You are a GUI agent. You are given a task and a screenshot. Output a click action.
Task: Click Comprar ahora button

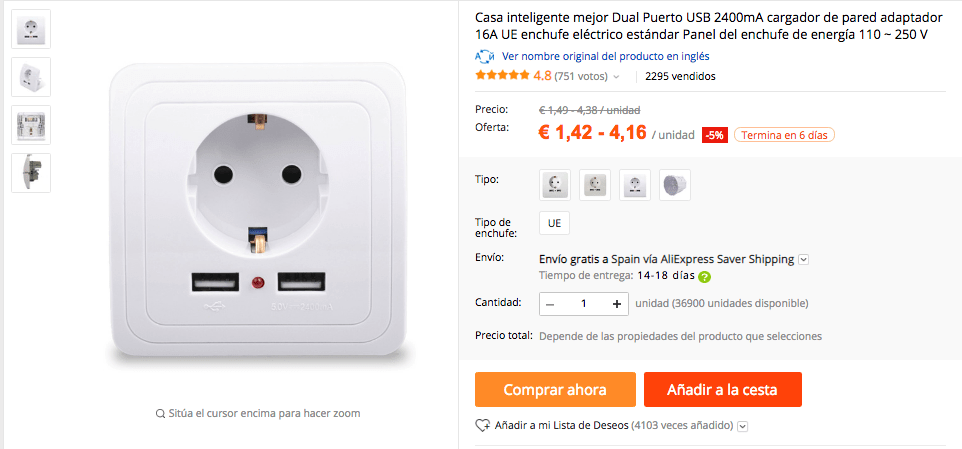[x=555, y=390]
